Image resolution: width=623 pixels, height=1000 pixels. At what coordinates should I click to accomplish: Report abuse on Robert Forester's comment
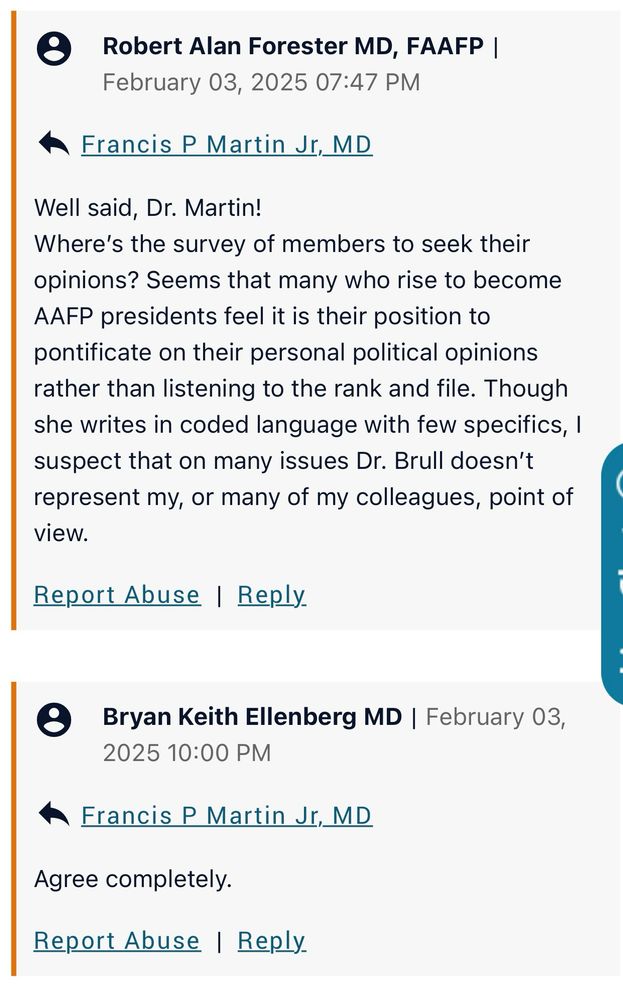point(117,595)
